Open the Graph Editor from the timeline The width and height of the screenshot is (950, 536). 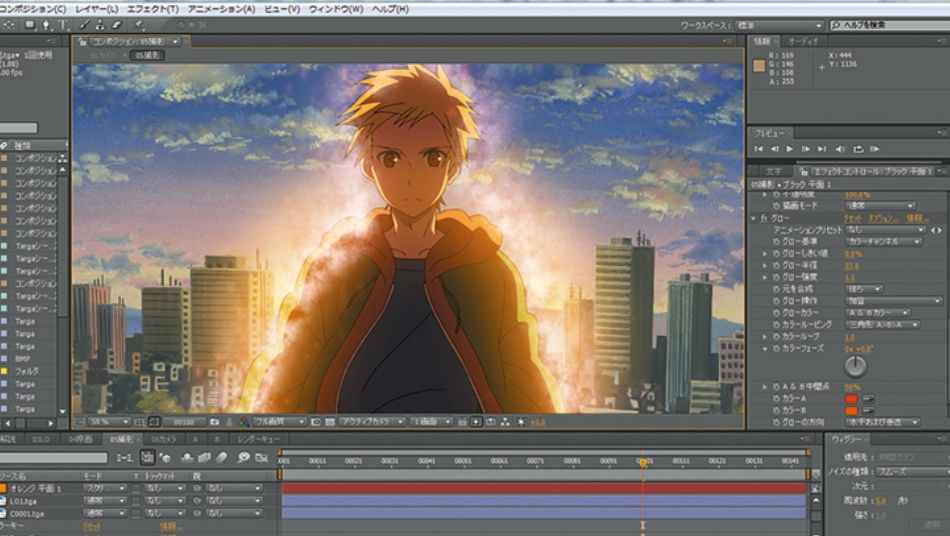tap(261, 458)
